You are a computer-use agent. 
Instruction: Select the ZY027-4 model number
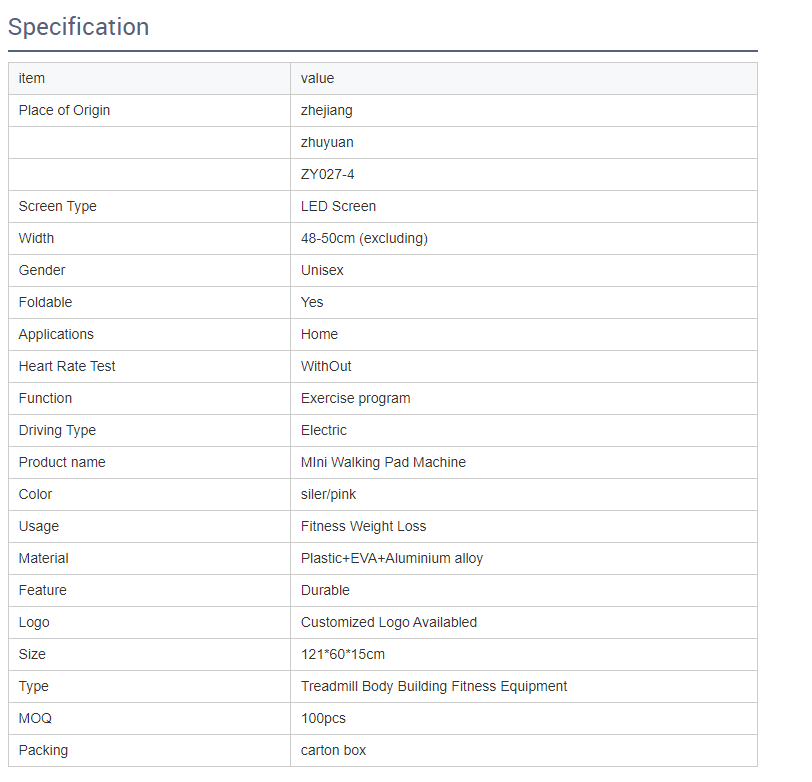click(x=328, y=174)
